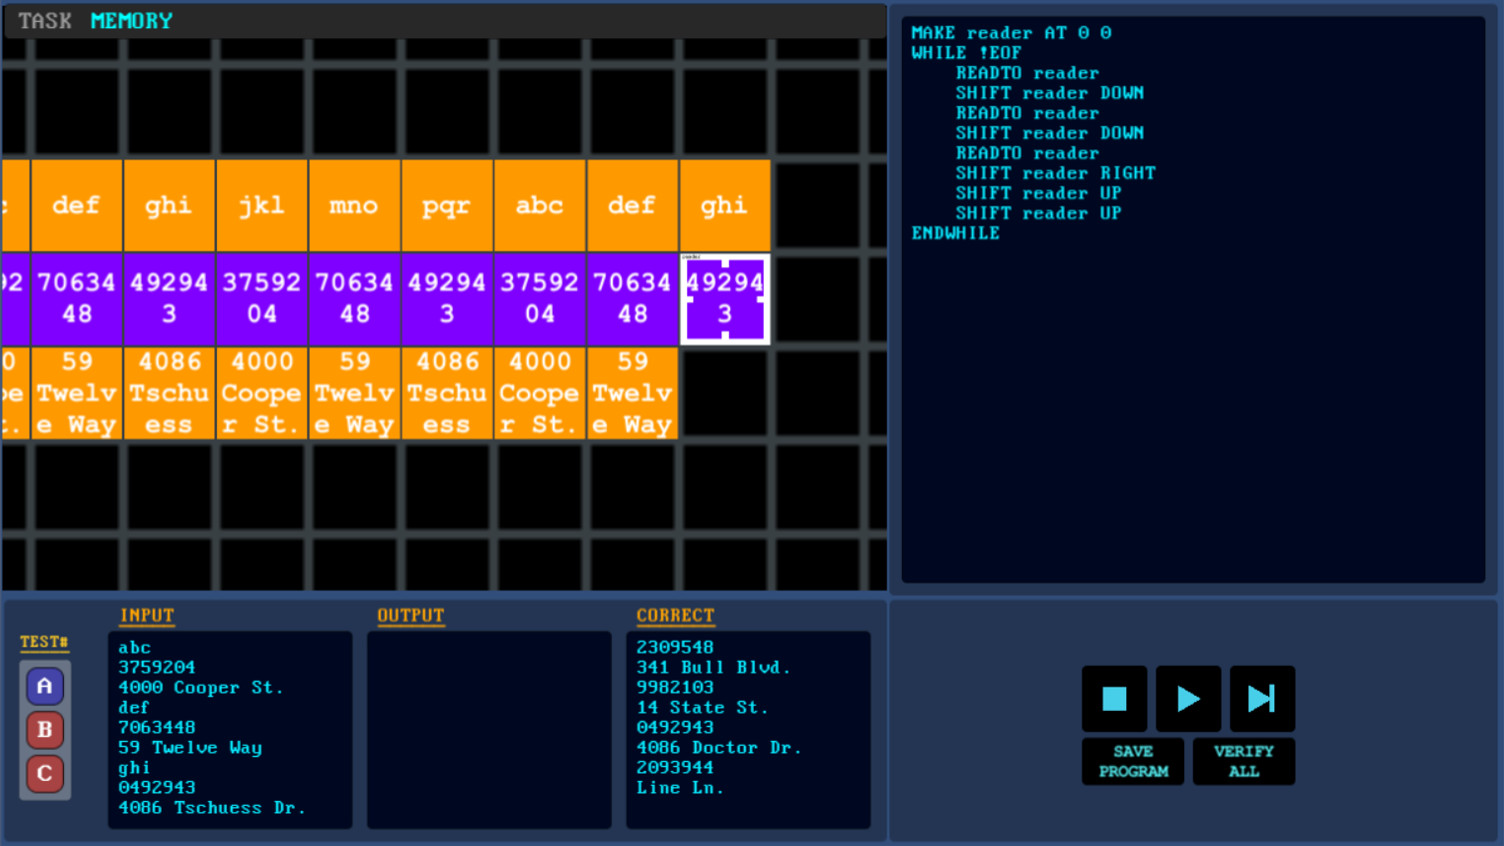The height and width of the screenshot is (846, 1504).
Task: Click '4086 Tschuess Dr.' in the INPUT list
Action: 212,808
